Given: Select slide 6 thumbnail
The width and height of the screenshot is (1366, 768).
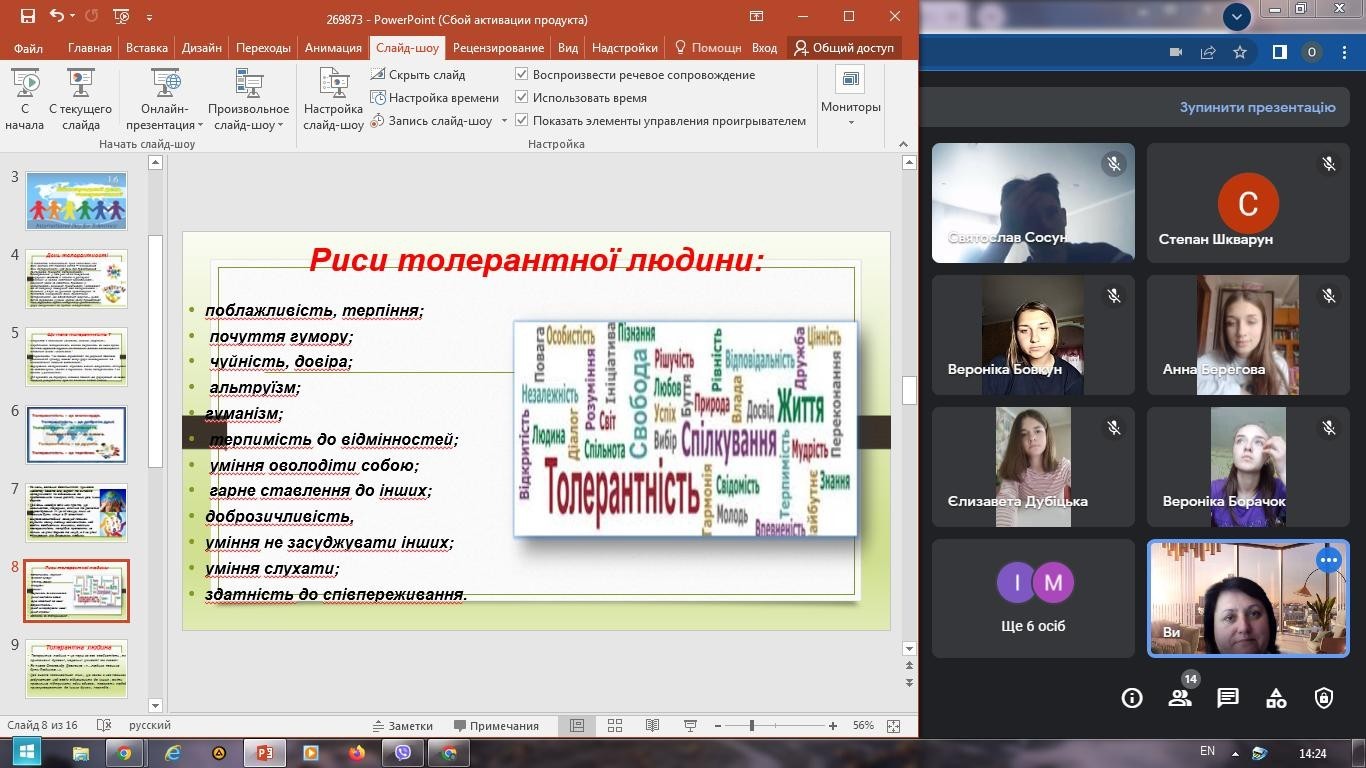Looking at the screenshot, I should 77,434.
